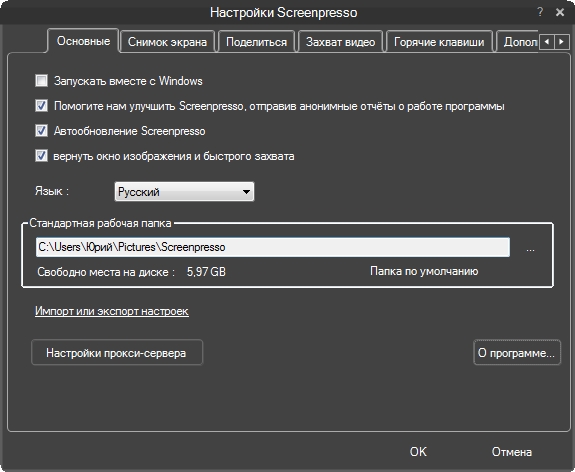
Task: Click the Импорт или экспорт настроек link
Action: pos(112,311)
